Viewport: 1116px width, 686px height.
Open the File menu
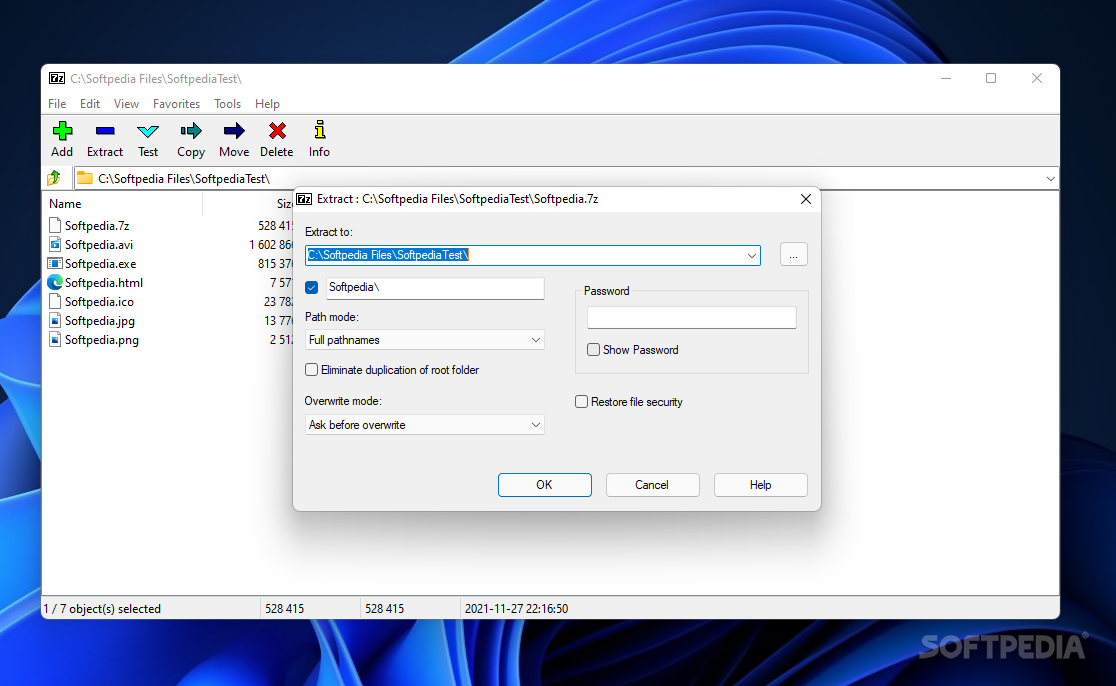[57, 104]
